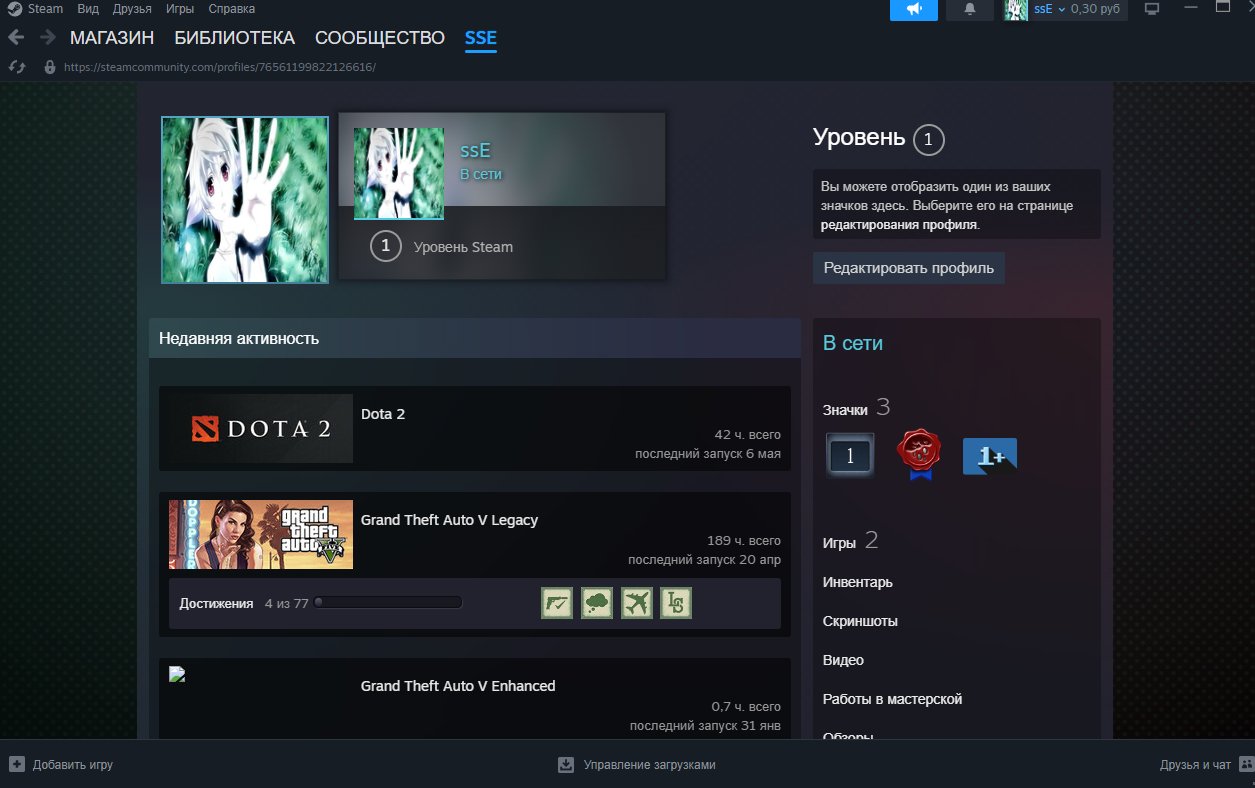This screenshot has height=788, width=1255.
Task: Click the forward navigation arrow
Action: (x=47, y=38)
